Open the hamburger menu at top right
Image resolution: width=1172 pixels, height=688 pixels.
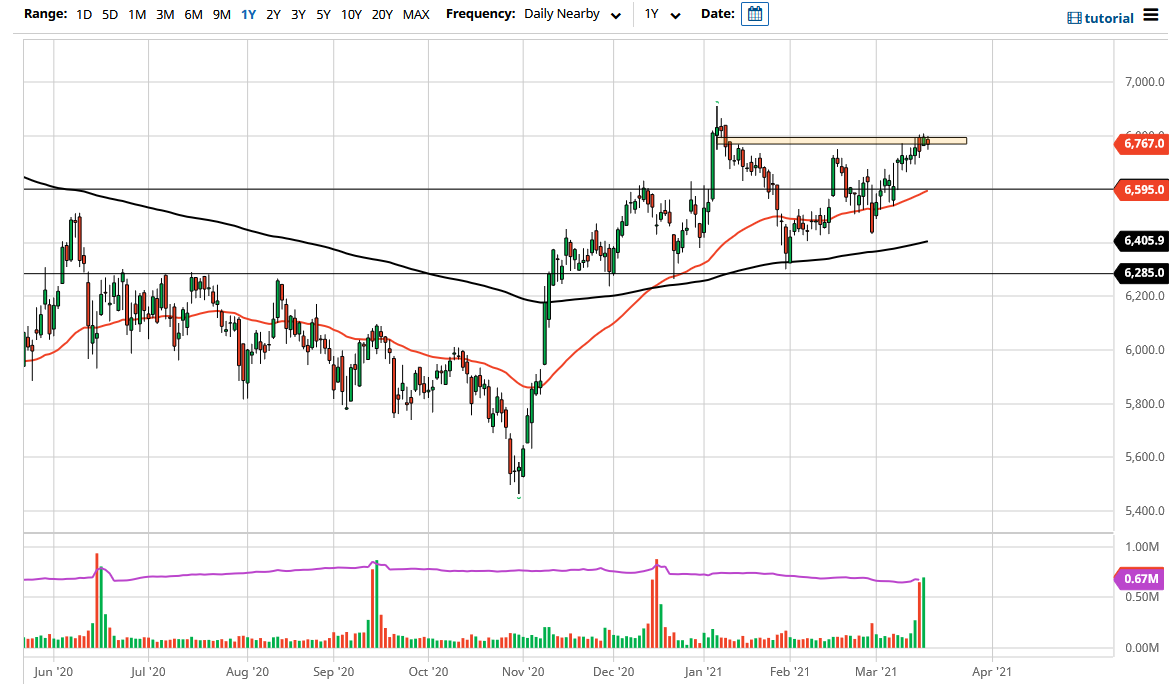(1151, 15)
